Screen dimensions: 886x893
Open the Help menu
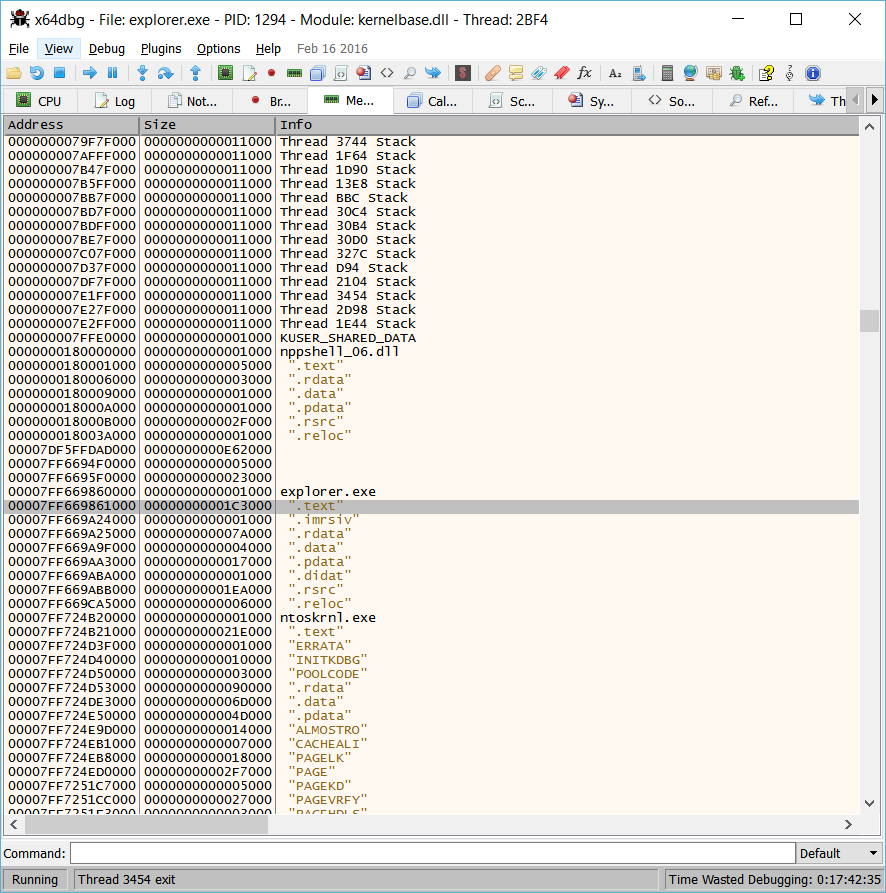click(x=268, y=48)
